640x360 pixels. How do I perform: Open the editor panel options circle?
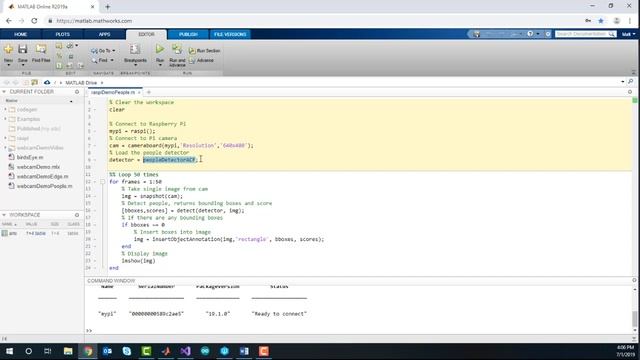630,92
